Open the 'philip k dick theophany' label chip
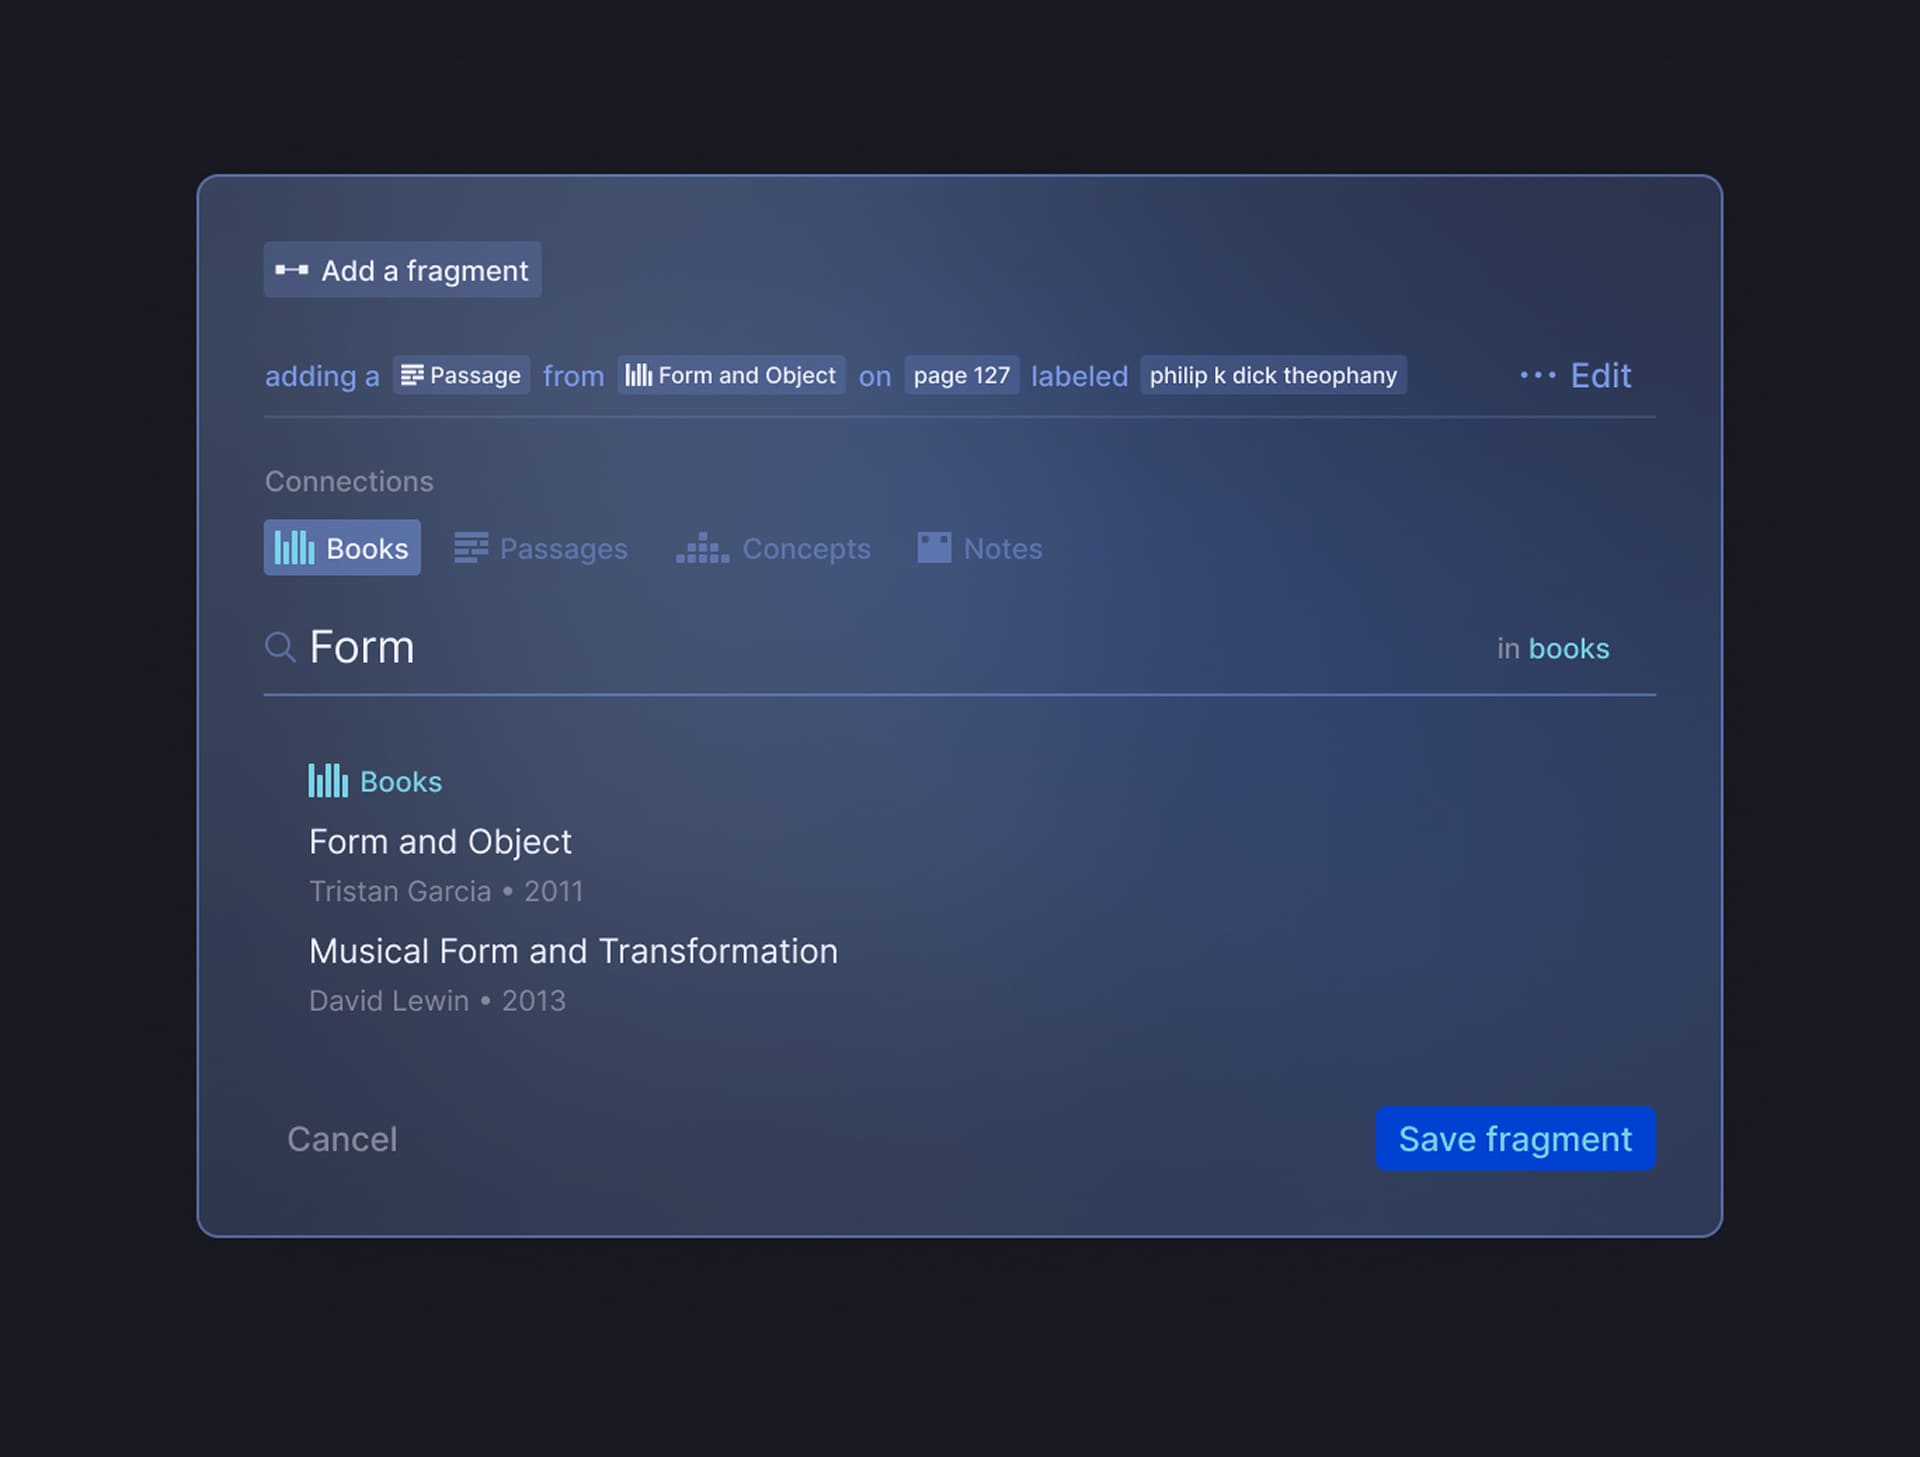Viewport: 1920px width, 1457px height. 1272,375
